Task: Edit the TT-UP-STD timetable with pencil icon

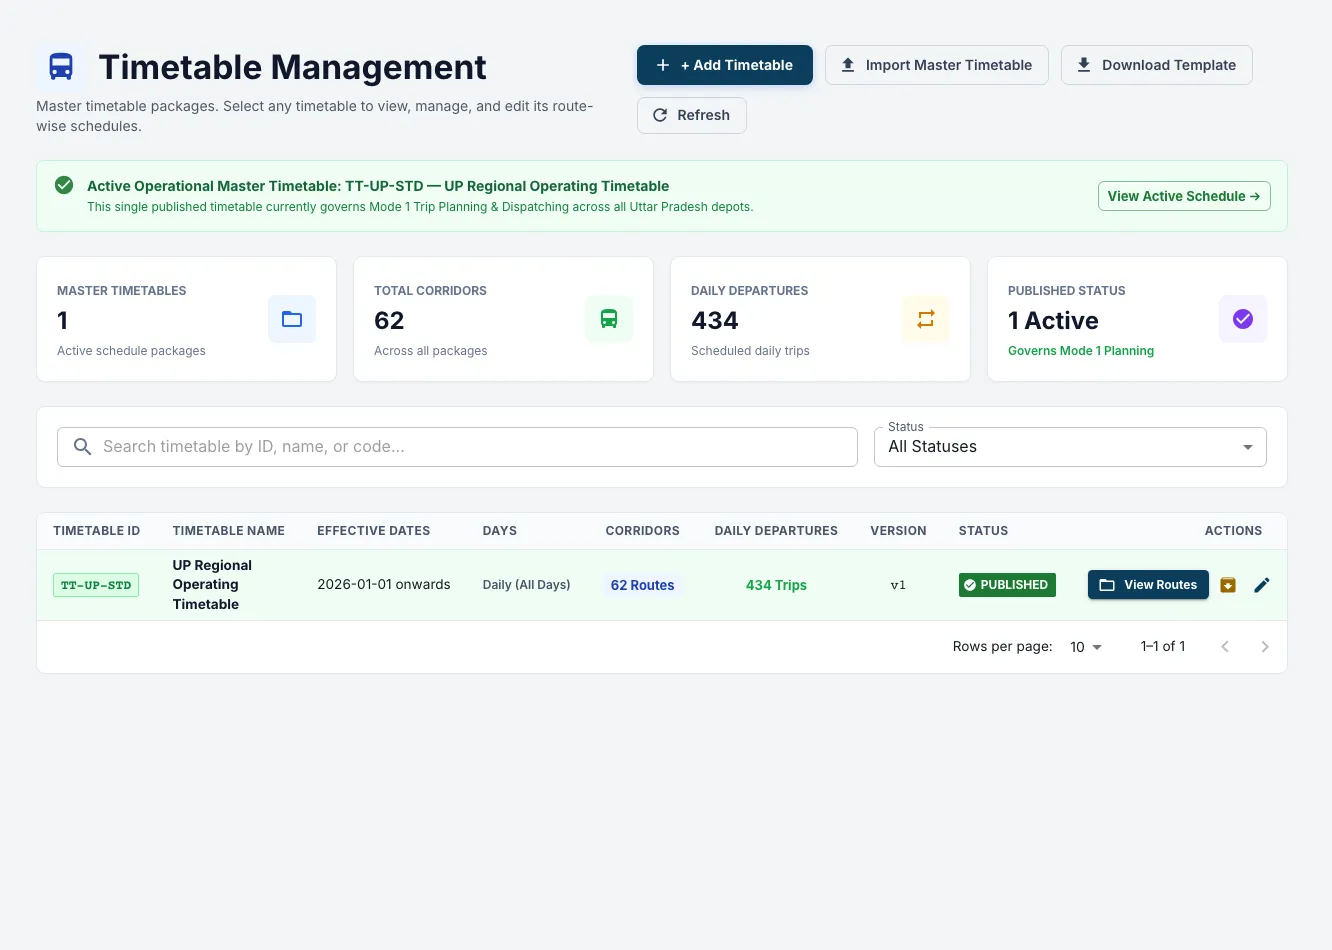Action: [1262, 585]
